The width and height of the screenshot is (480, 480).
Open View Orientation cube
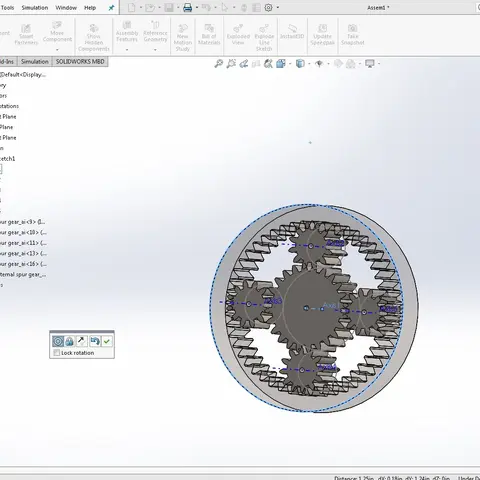[281, 63]
